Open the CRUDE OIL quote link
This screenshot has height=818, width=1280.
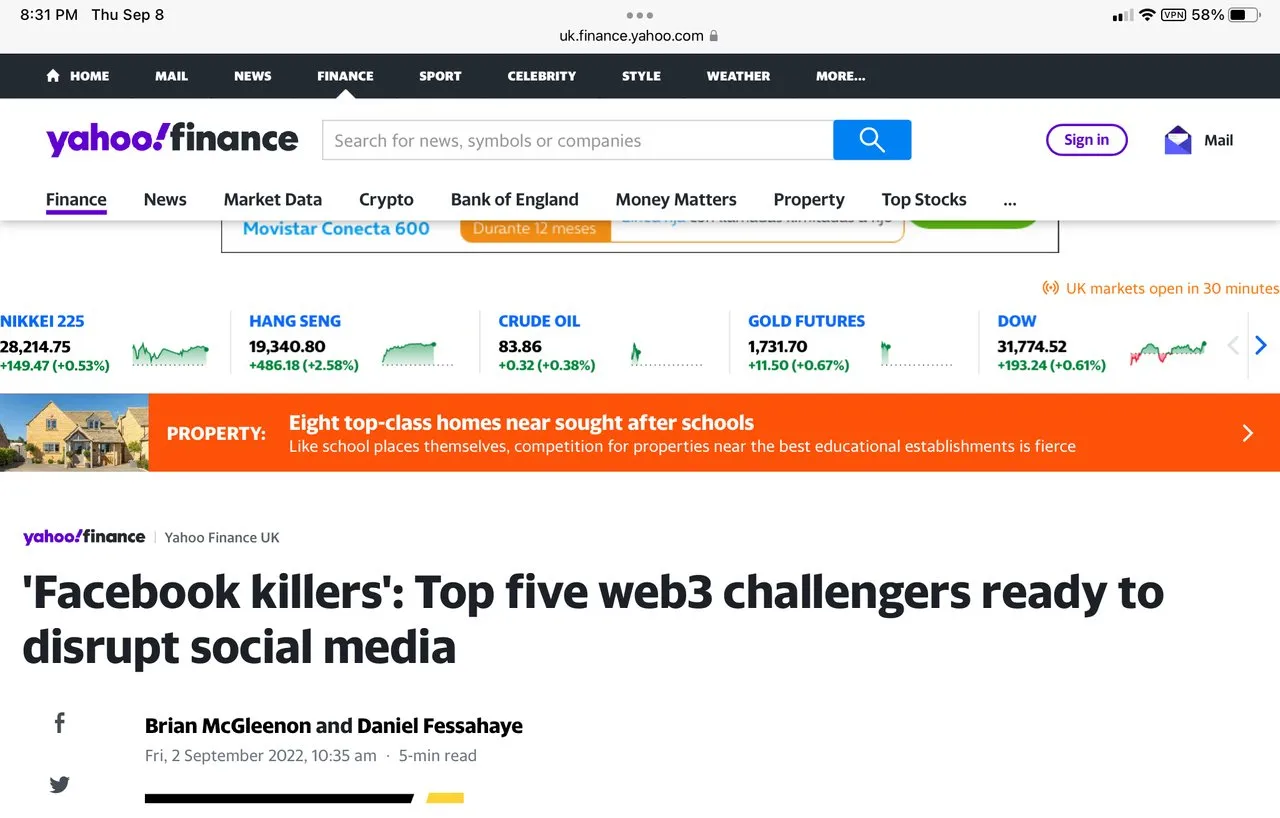pos(539,321)
